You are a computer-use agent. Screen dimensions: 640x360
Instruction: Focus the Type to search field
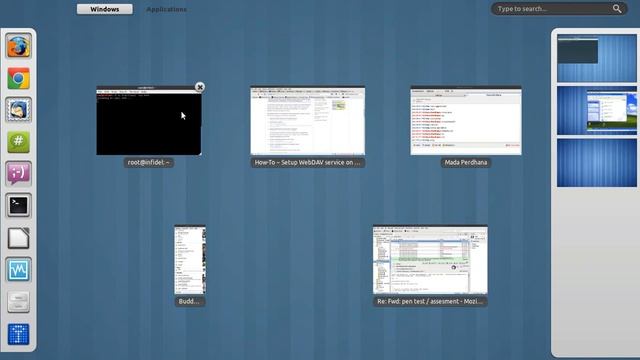coord(559,9)
